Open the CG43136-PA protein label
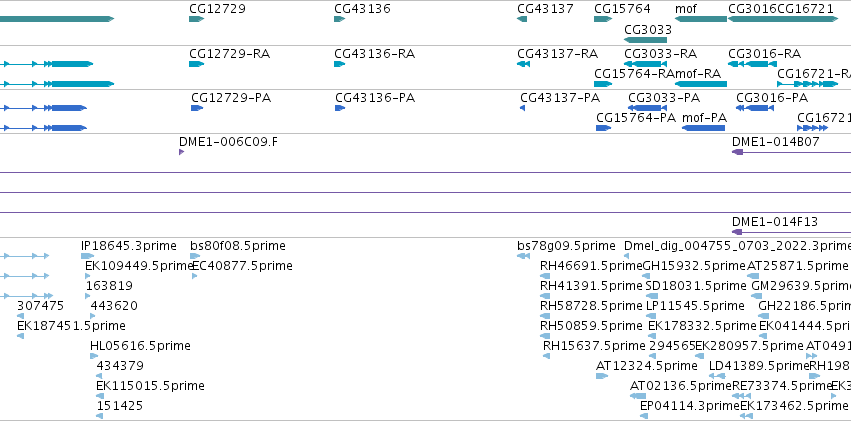Screen dimensions: 851x421 (375, 98)
